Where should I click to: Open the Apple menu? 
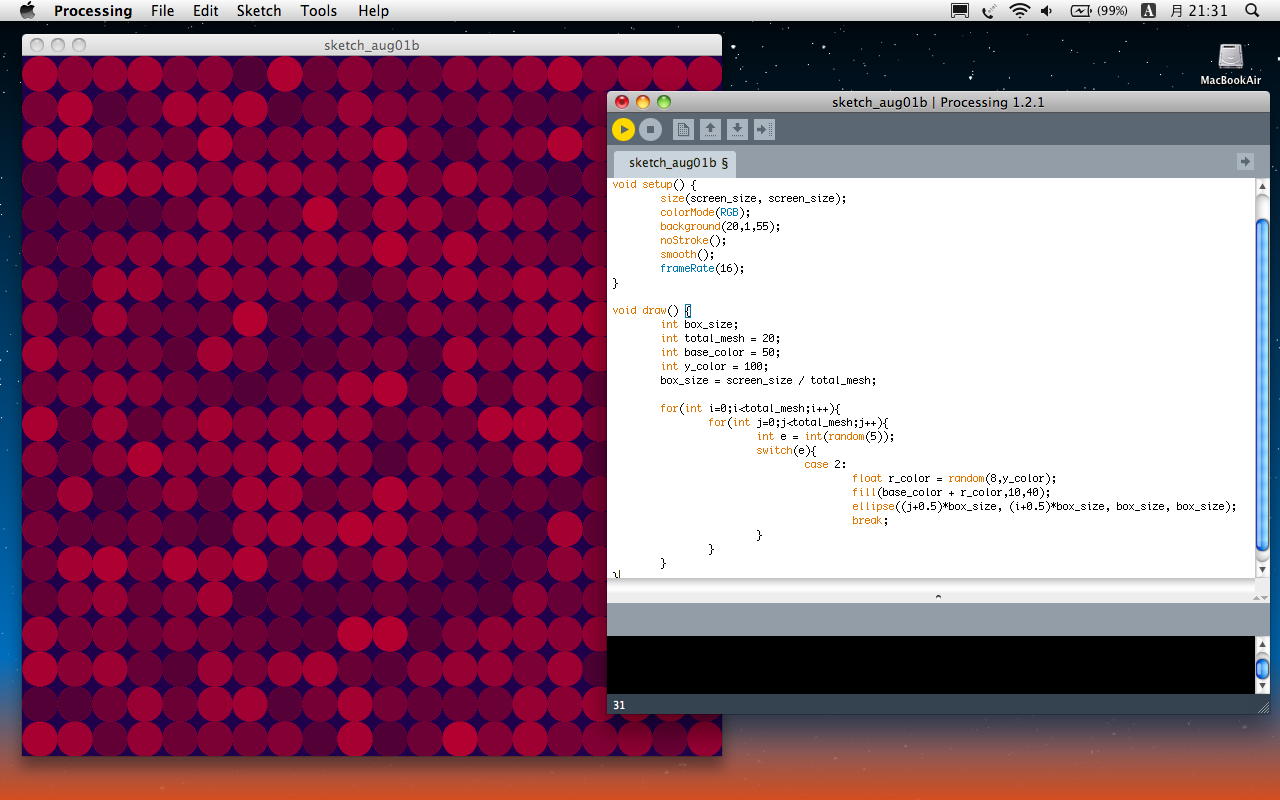click(x=27, y=11)
